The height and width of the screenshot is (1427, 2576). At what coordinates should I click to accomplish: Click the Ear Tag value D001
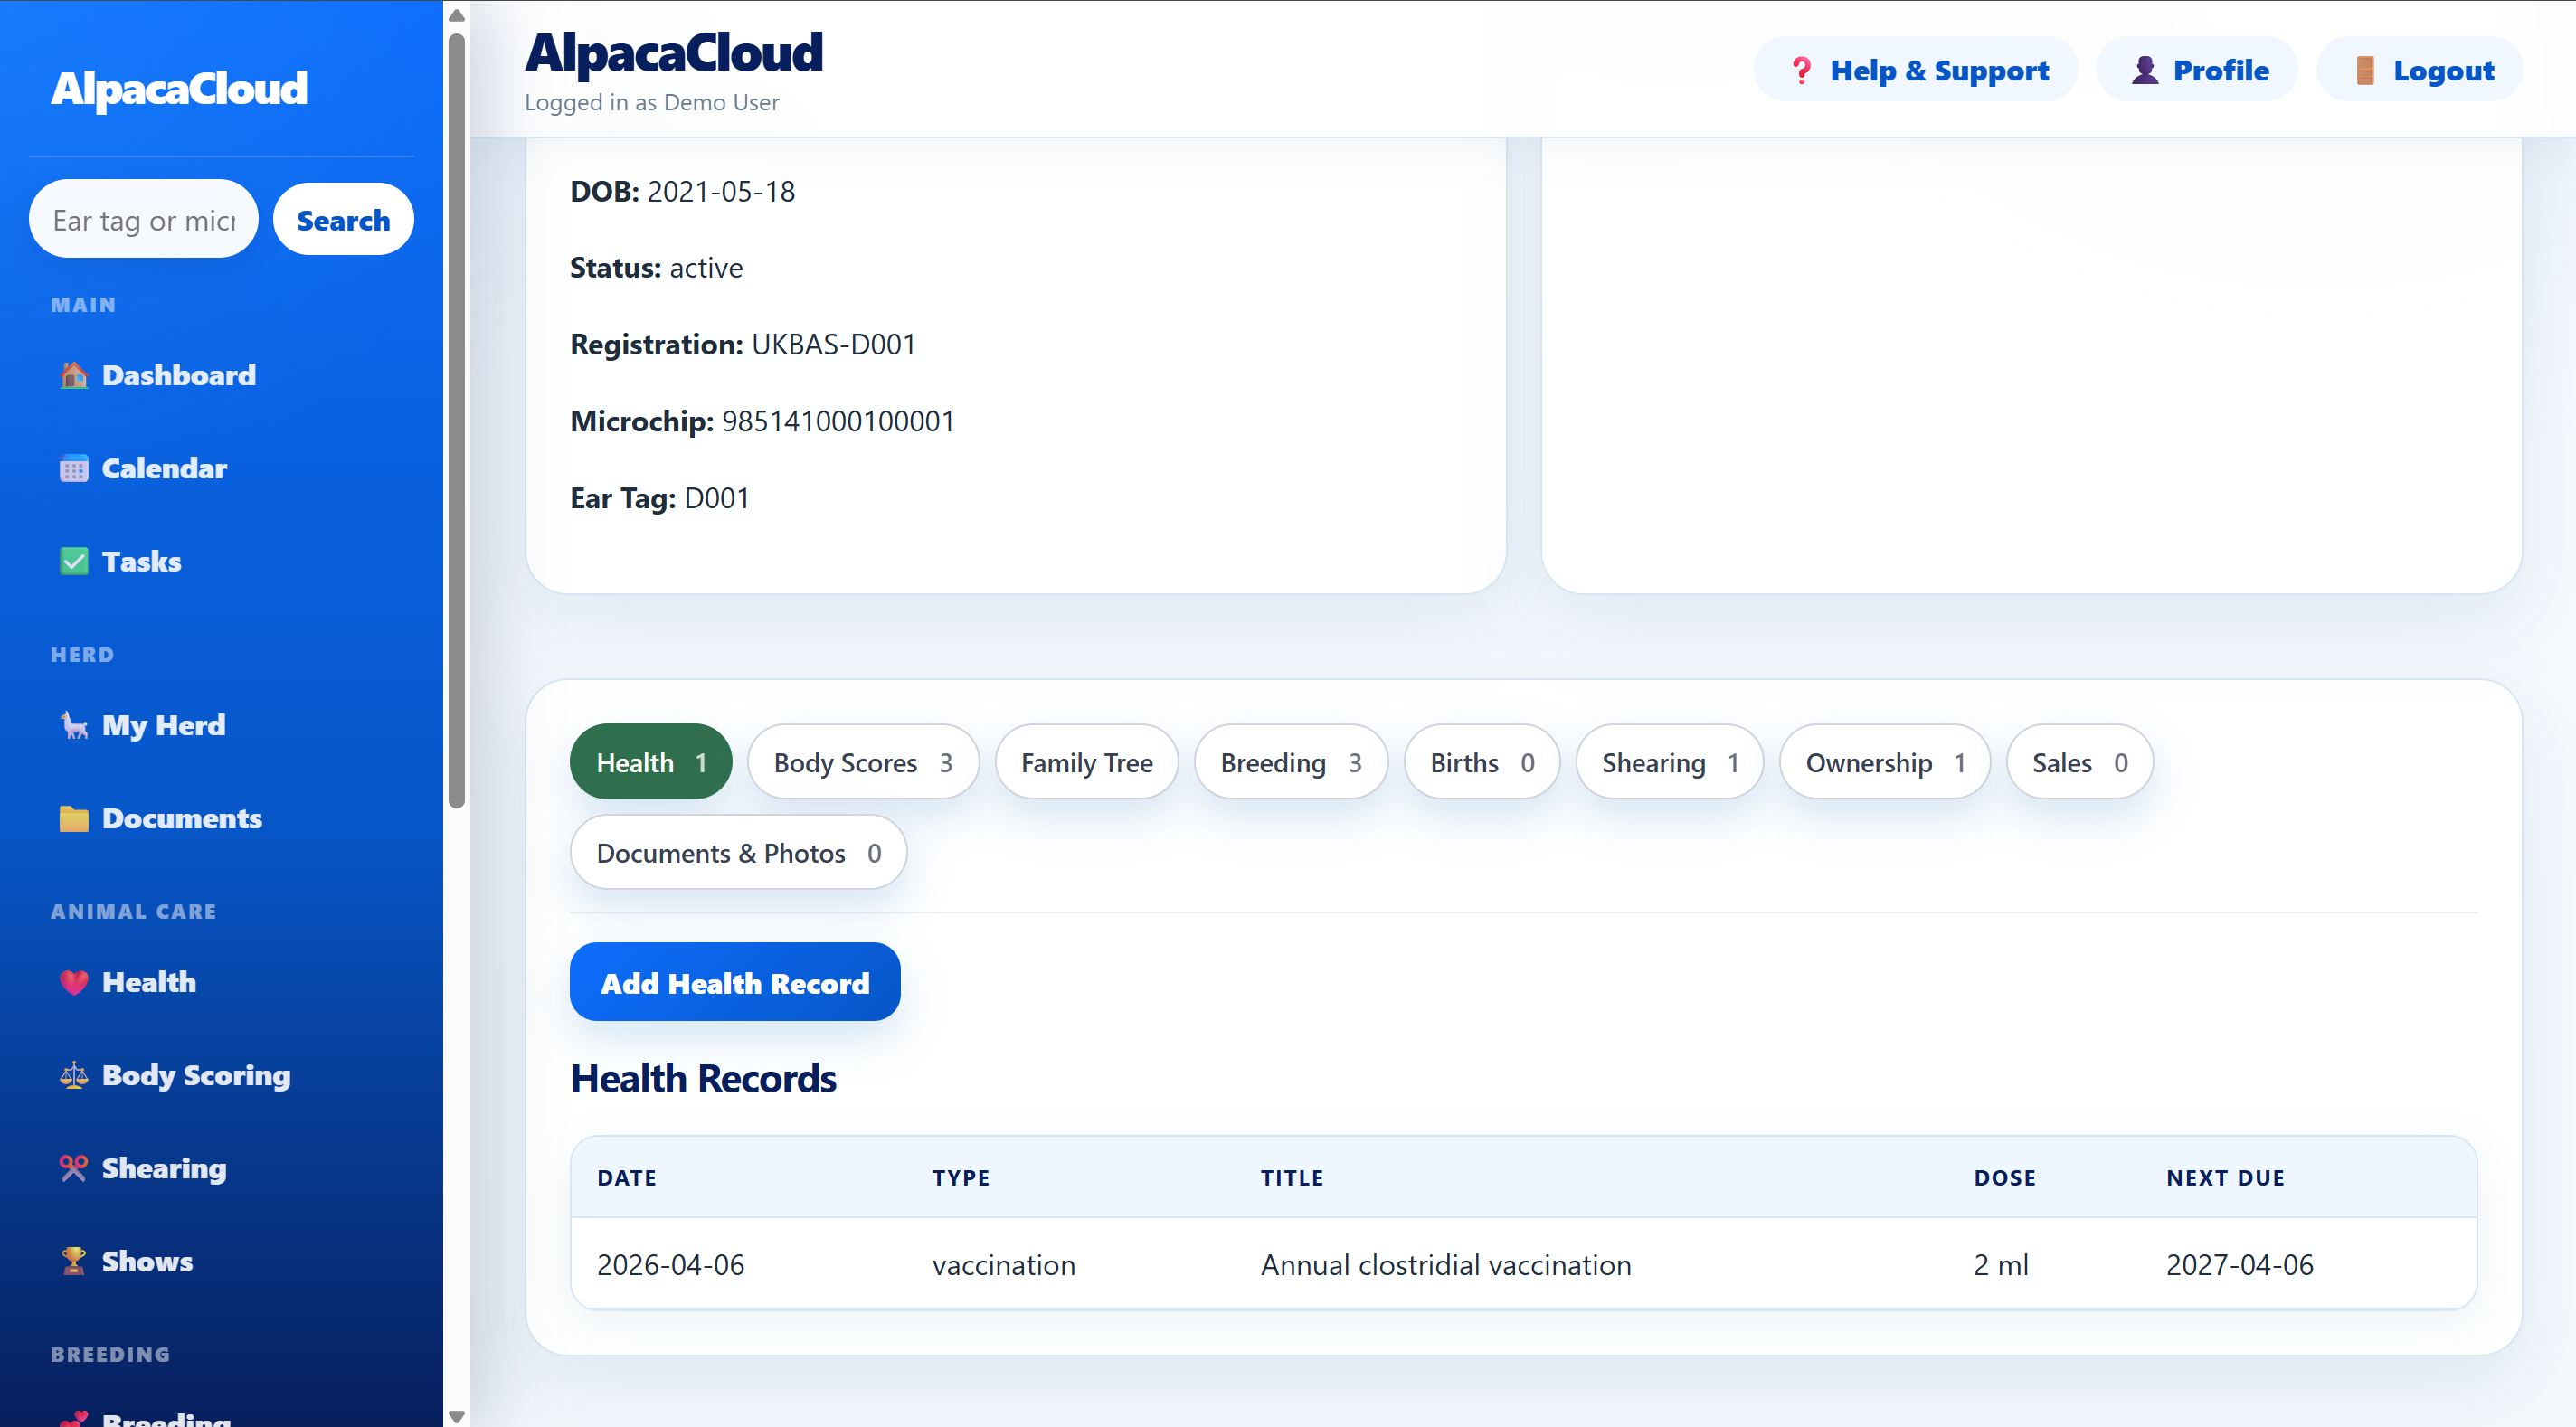click(716, 498)
